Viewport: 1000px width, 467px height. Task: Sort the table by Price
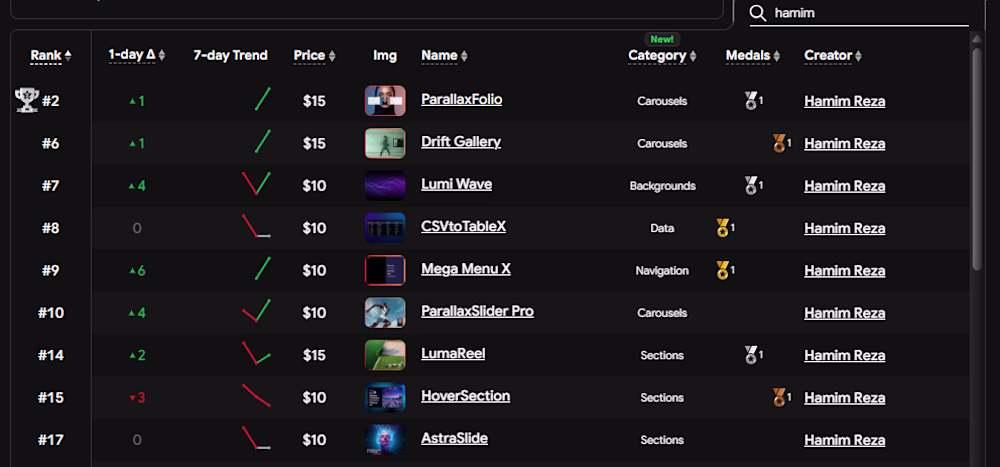(309, 56)
